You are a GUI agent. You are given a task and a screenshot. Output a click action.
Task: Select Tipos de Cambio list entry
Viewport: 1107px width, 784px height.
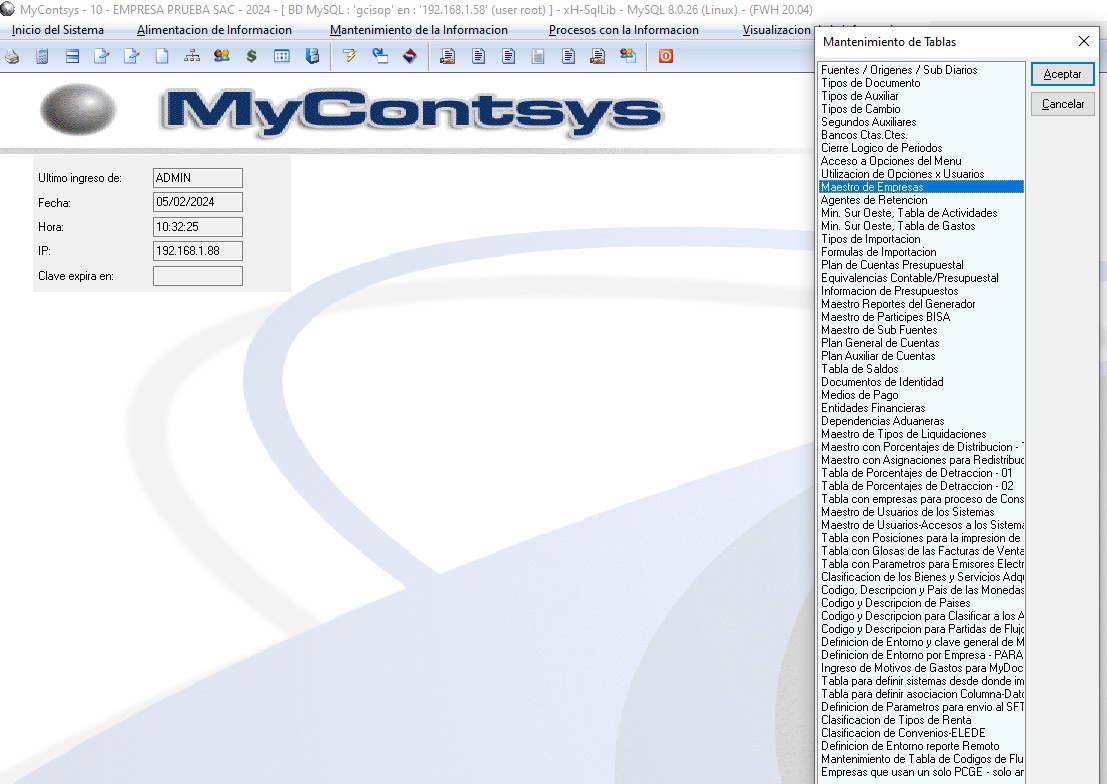click(860, 109)
